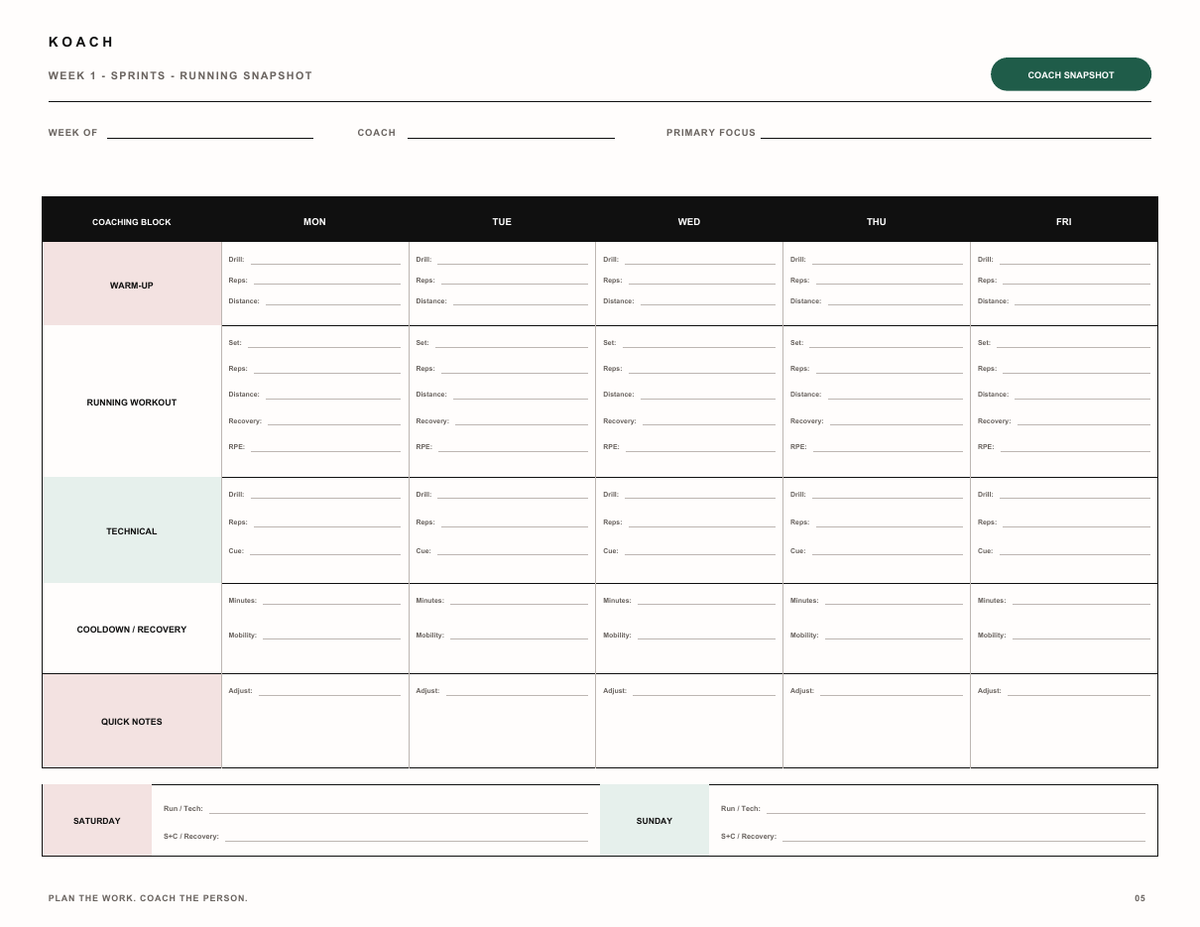This screenshot has width=1200, height=927.
Task: Click the QUICK NOTES row label
Action: point(131,721)
